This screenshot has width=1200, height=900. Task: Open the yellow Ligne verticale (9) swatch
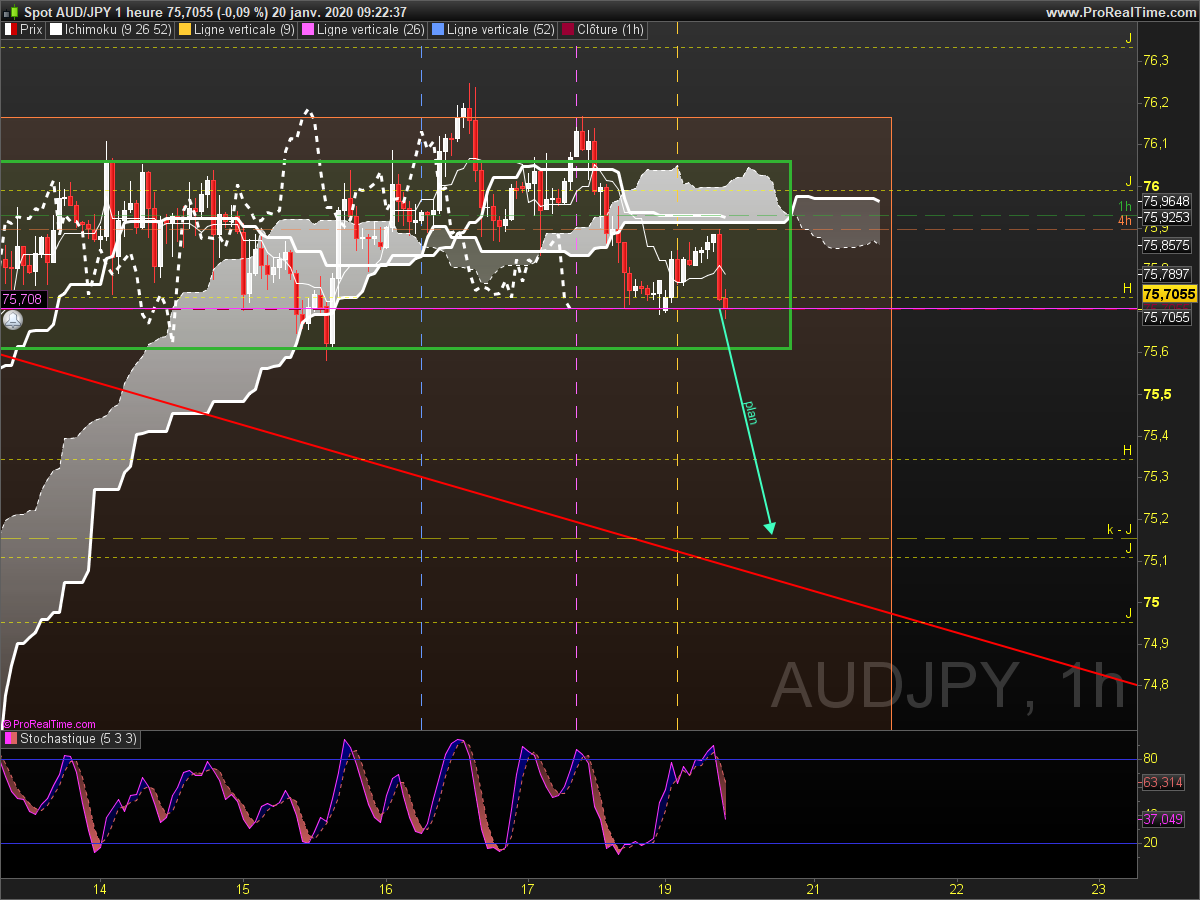[184, 30]
